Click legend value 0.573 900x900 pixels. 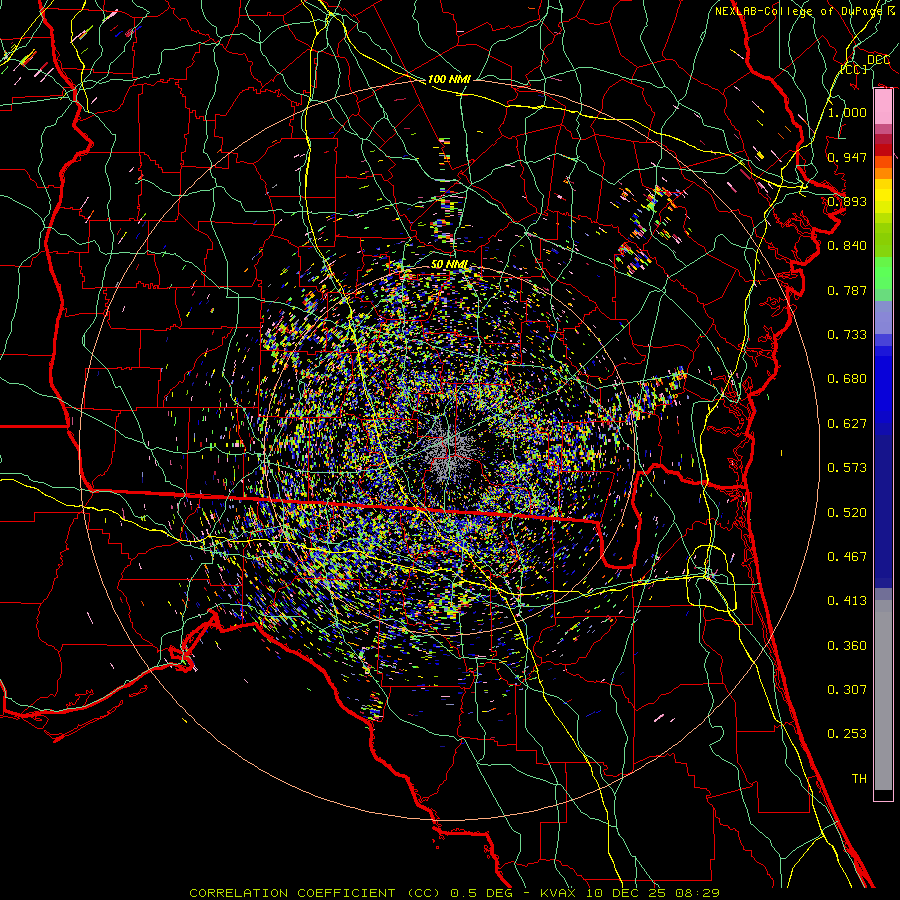[x=847, y=468]
